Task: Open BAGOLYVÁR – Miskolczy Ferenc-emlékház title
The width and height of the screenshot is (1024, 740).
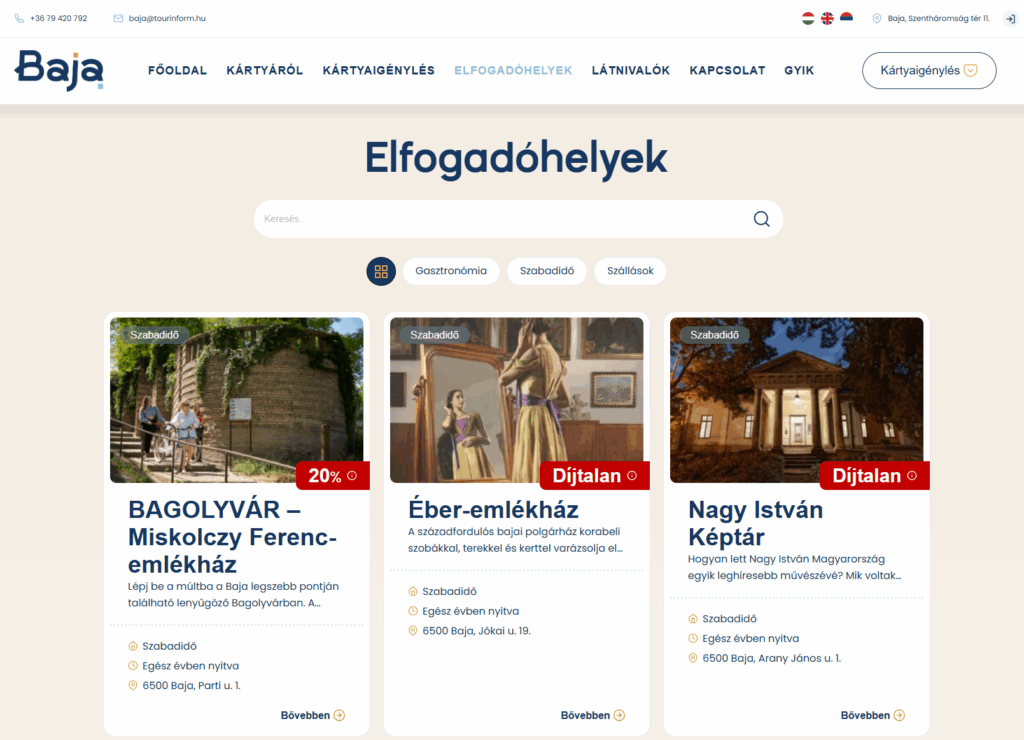Action: tap(232, 536)
